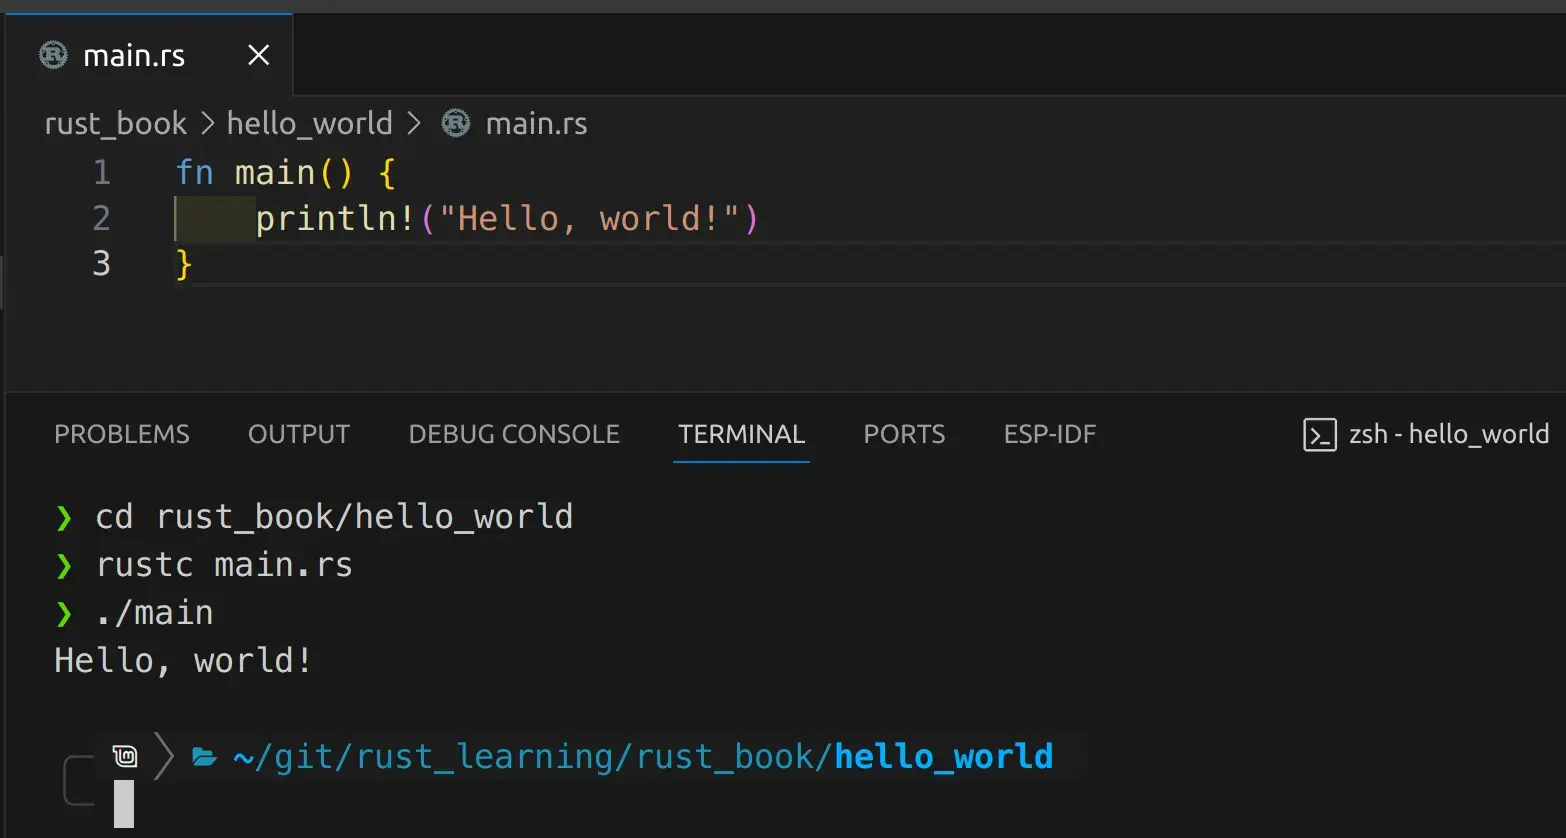The width and height of the screenshot is (1566, 838).
Task: Open the main.rs breadcrumb symbol dropdown
Action: tap(536, 123)
